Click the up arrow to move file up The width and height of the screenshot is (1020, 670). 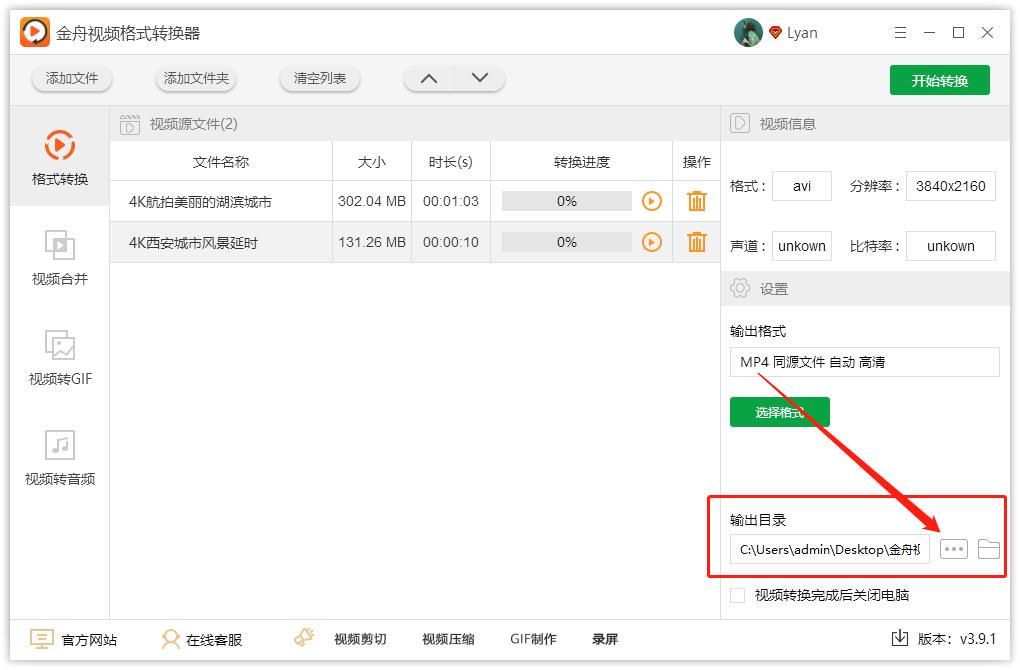pos(429,76)
